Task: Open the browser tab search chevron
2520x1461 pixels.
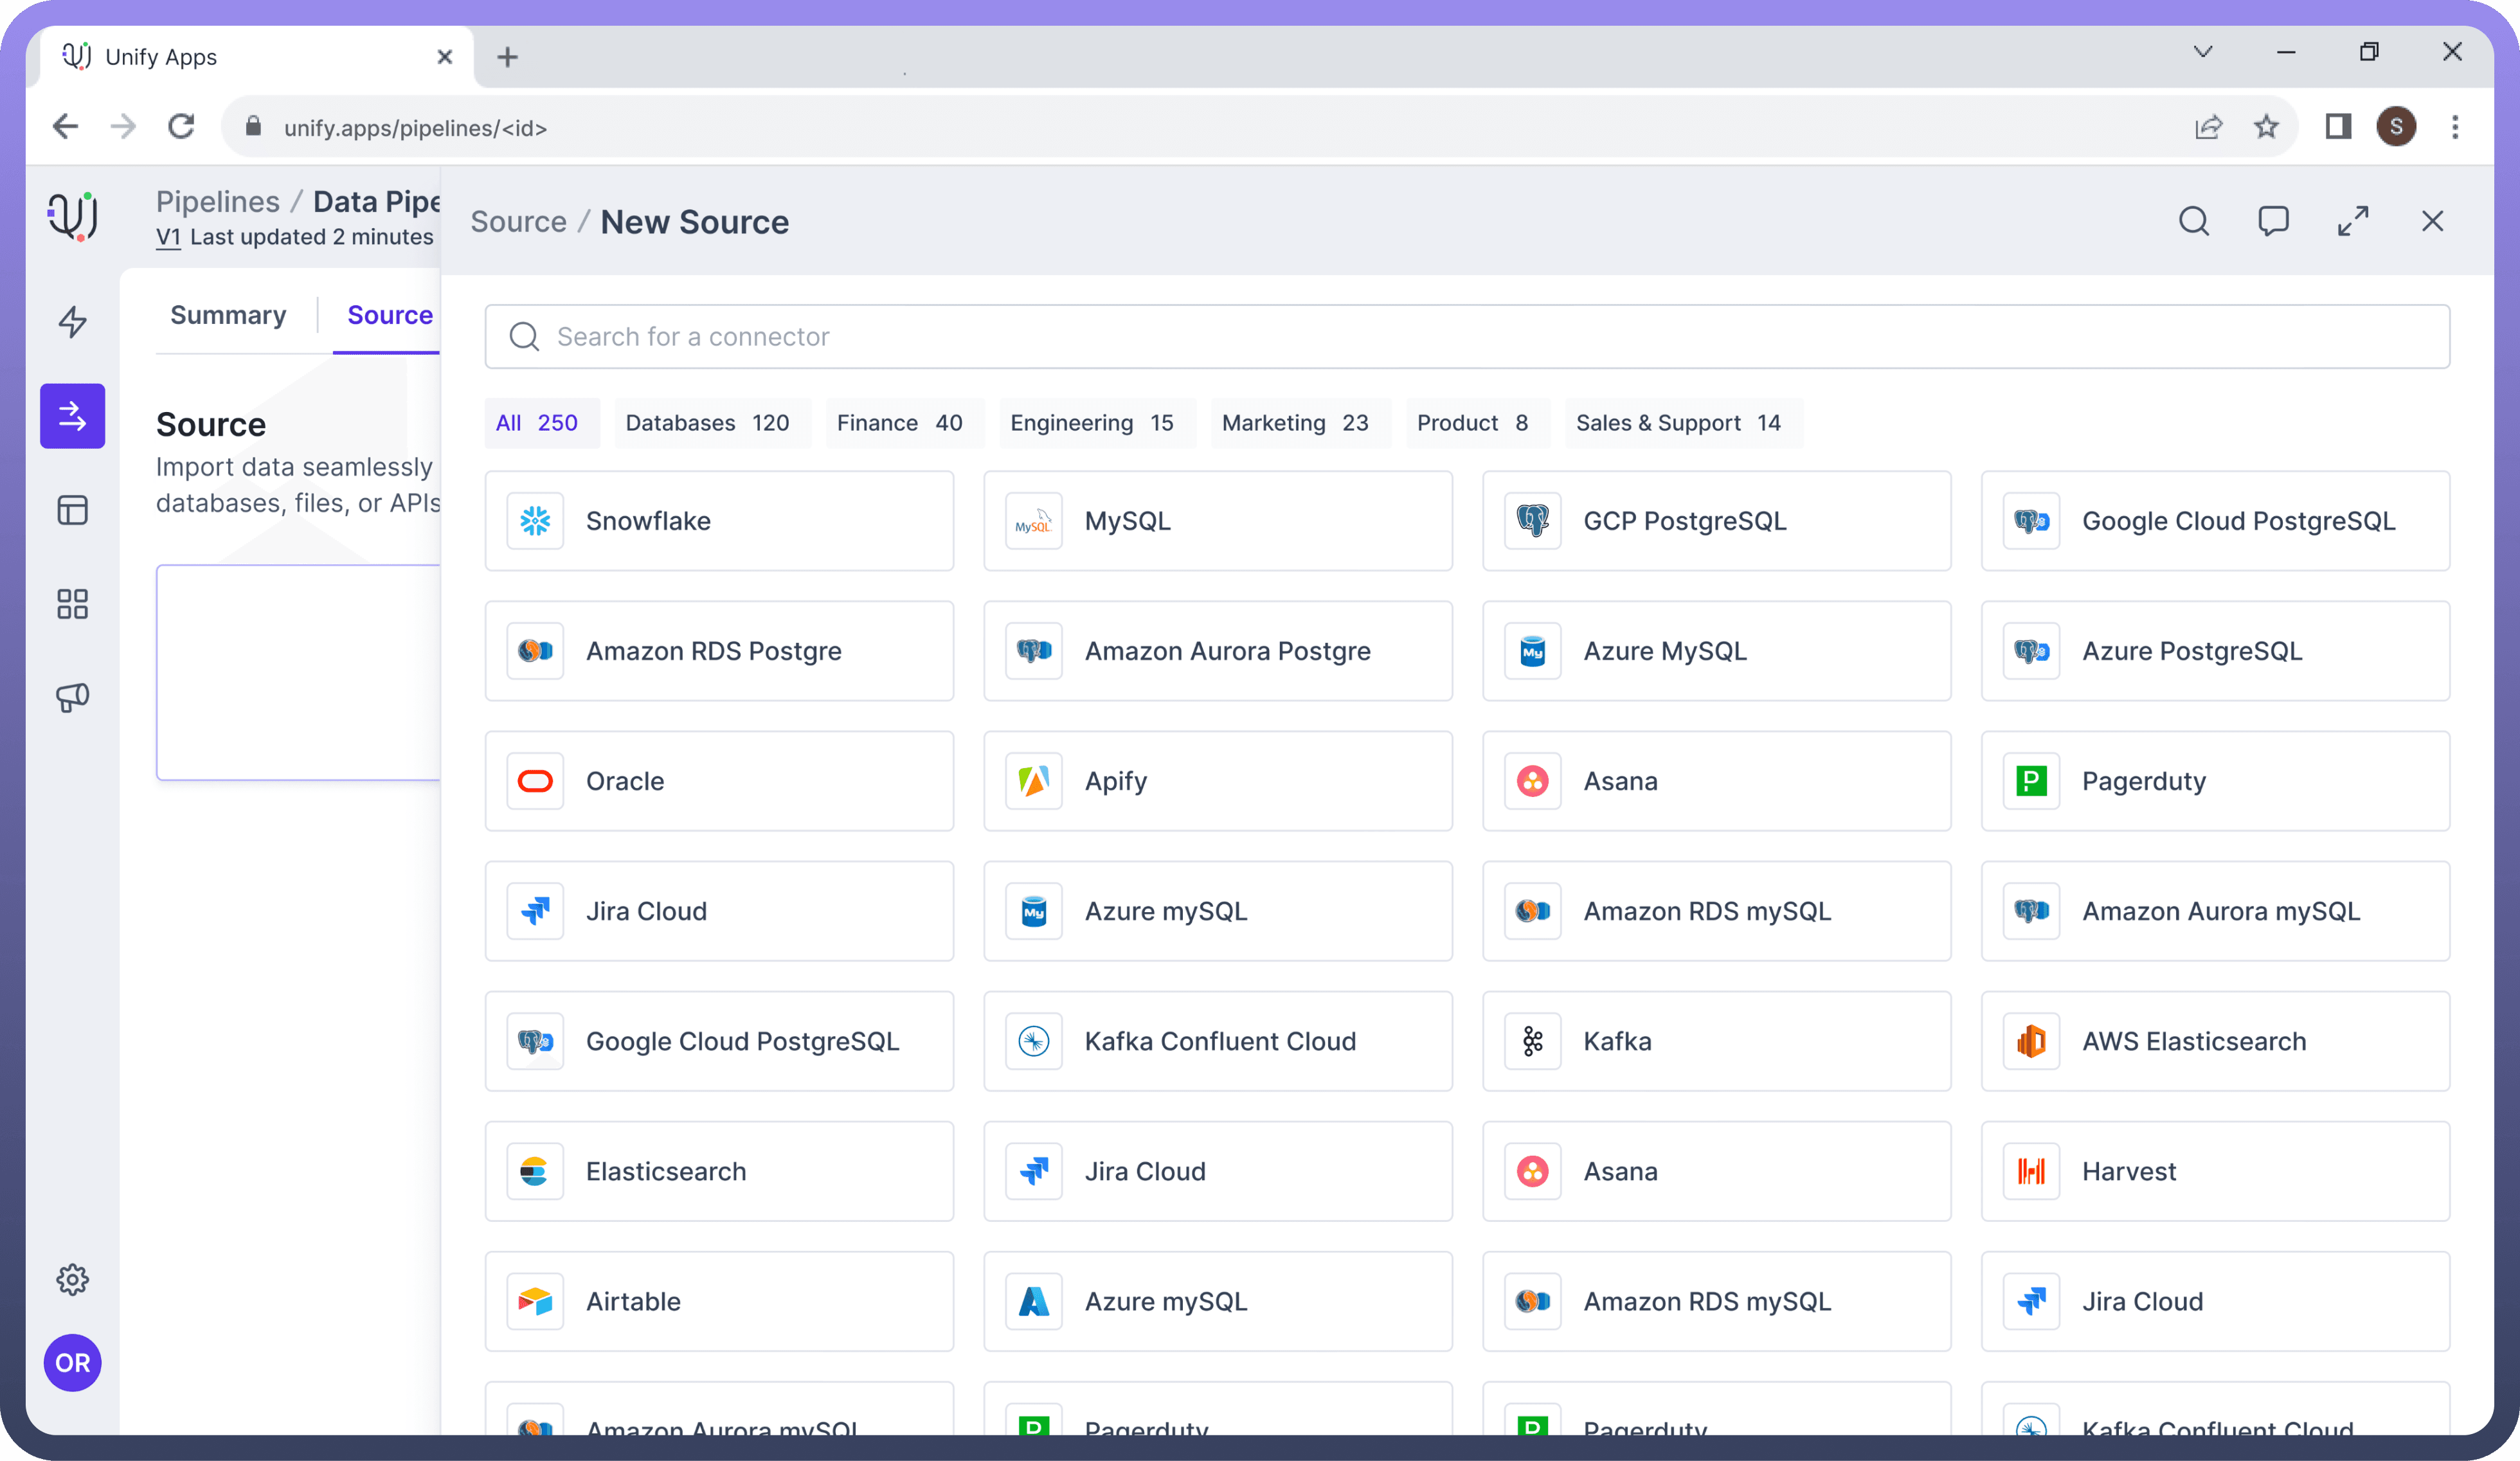Action: click(x=2202, y=51)
